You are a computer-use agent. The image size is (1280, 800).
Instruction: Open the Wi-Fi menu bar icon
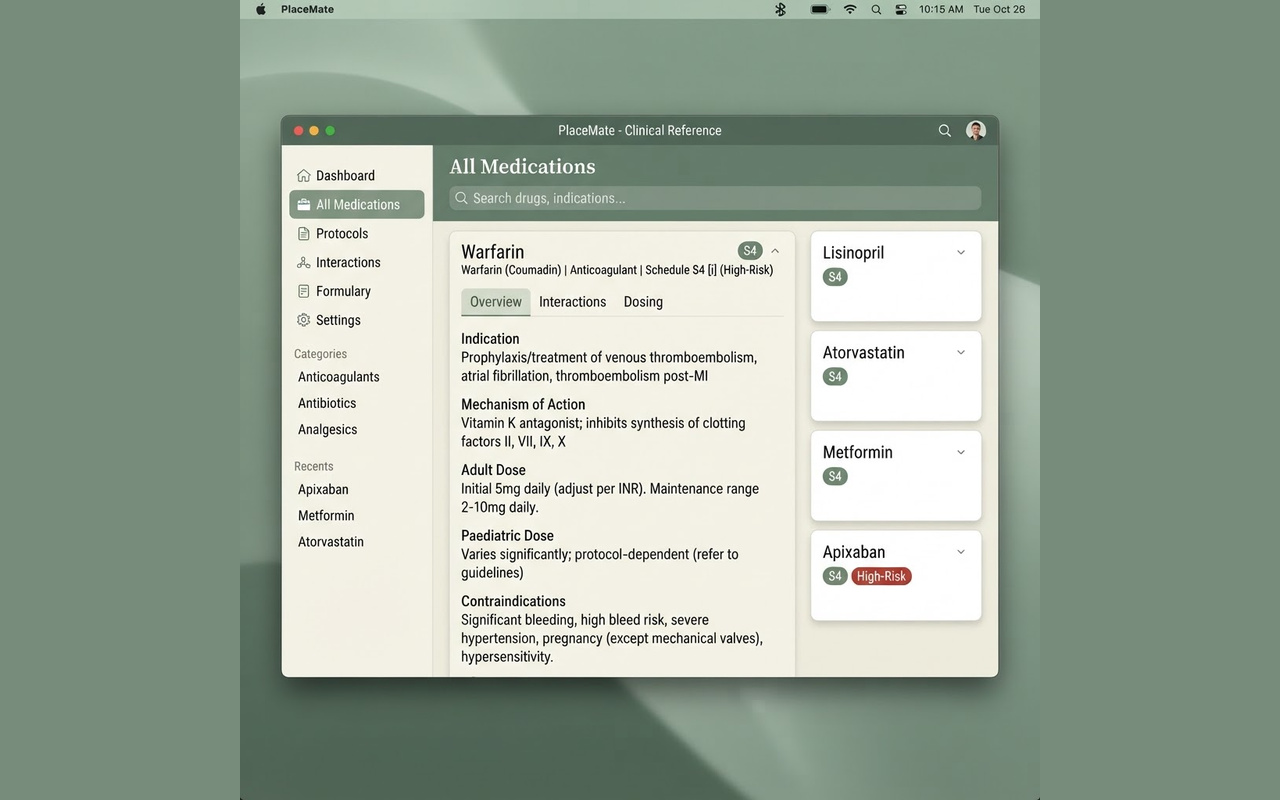[x=850, y=9]
